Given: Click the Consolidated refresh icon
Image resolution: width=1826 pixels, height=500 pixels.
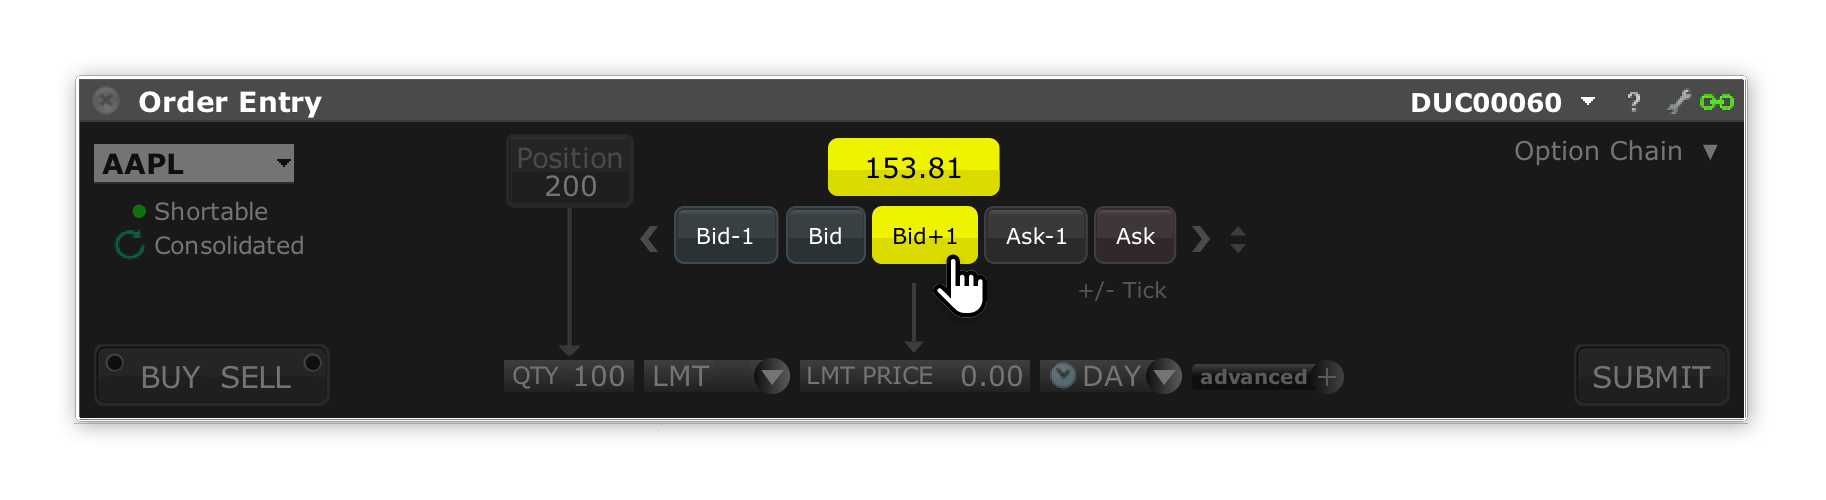Looking at the screenshot, I should pyautogui.click(x=130, y=245).
